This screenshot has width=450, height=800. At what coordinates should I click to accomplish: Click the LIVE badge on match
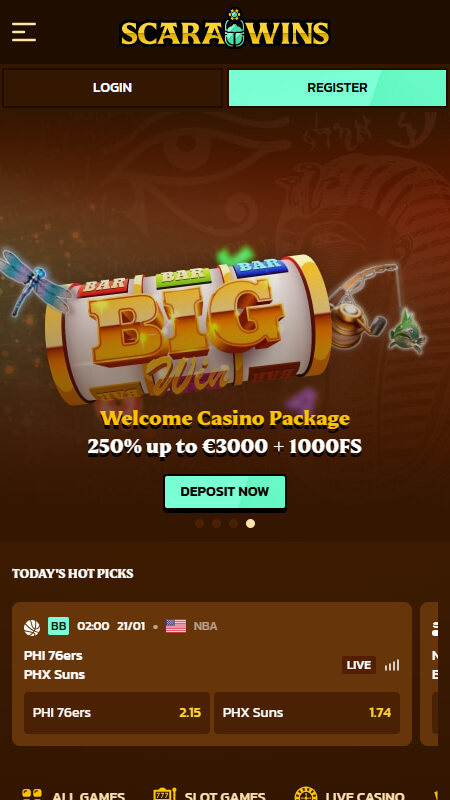[x=359, y=665]
